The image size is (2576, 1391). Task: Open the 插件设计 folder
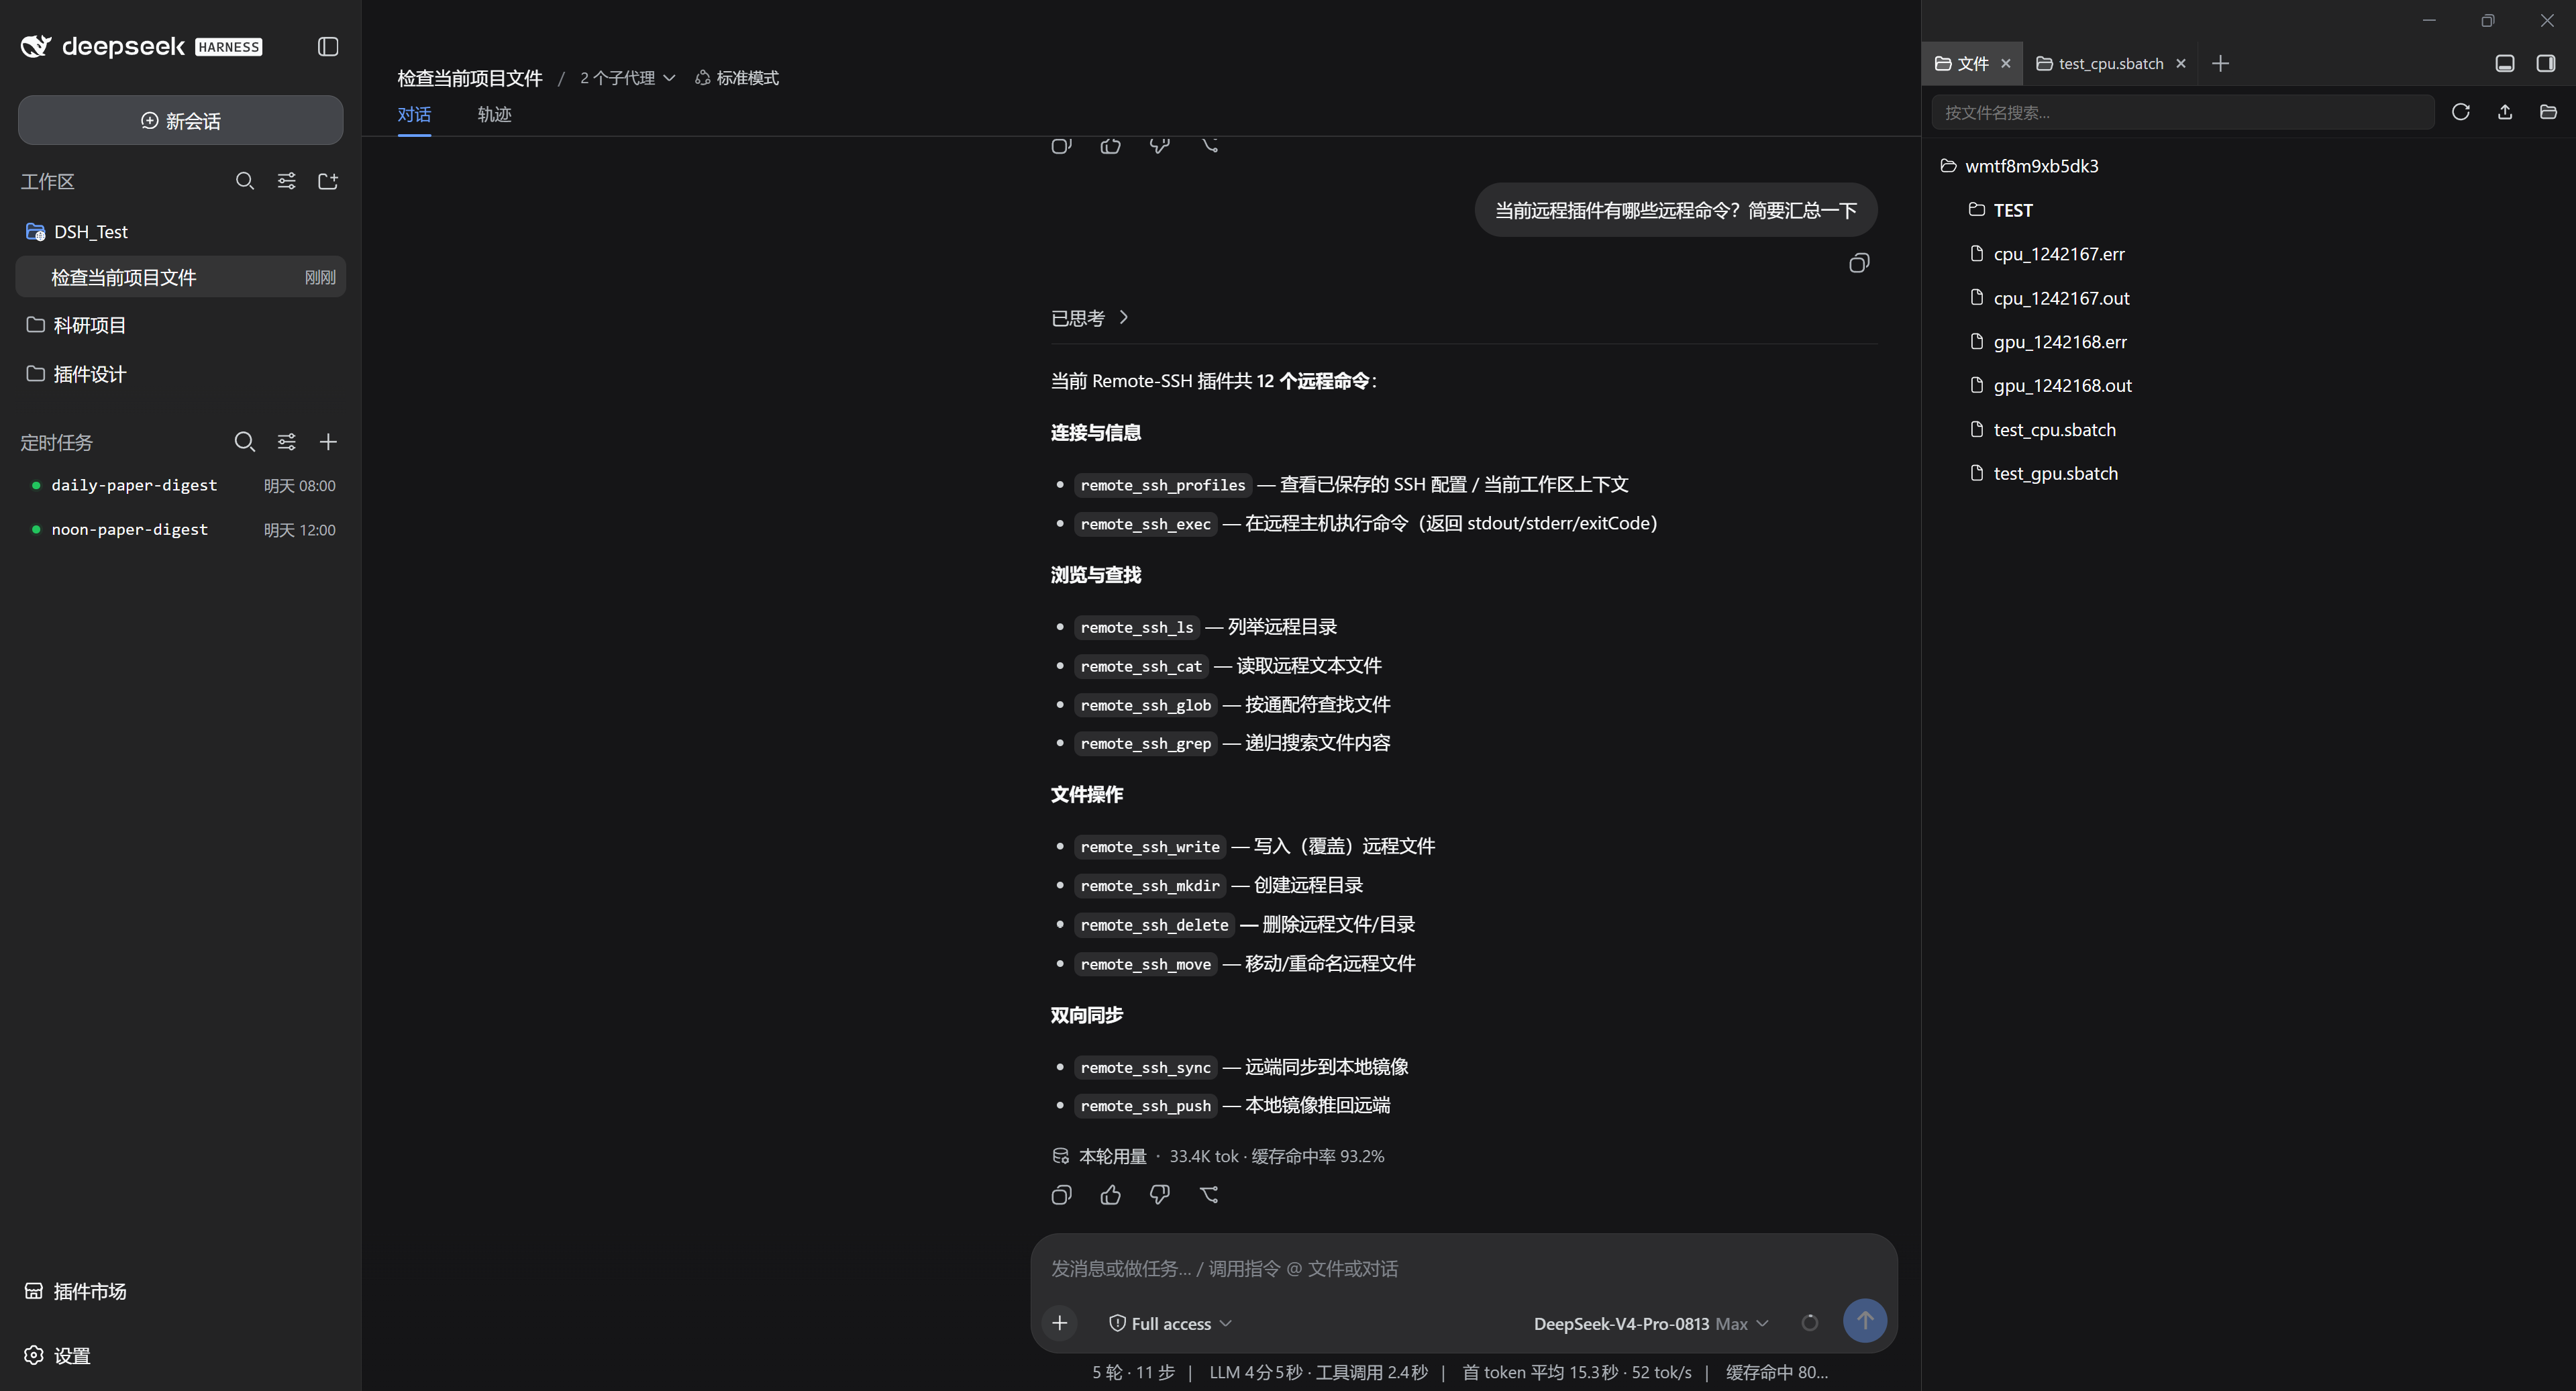click(x=181, y=374)
